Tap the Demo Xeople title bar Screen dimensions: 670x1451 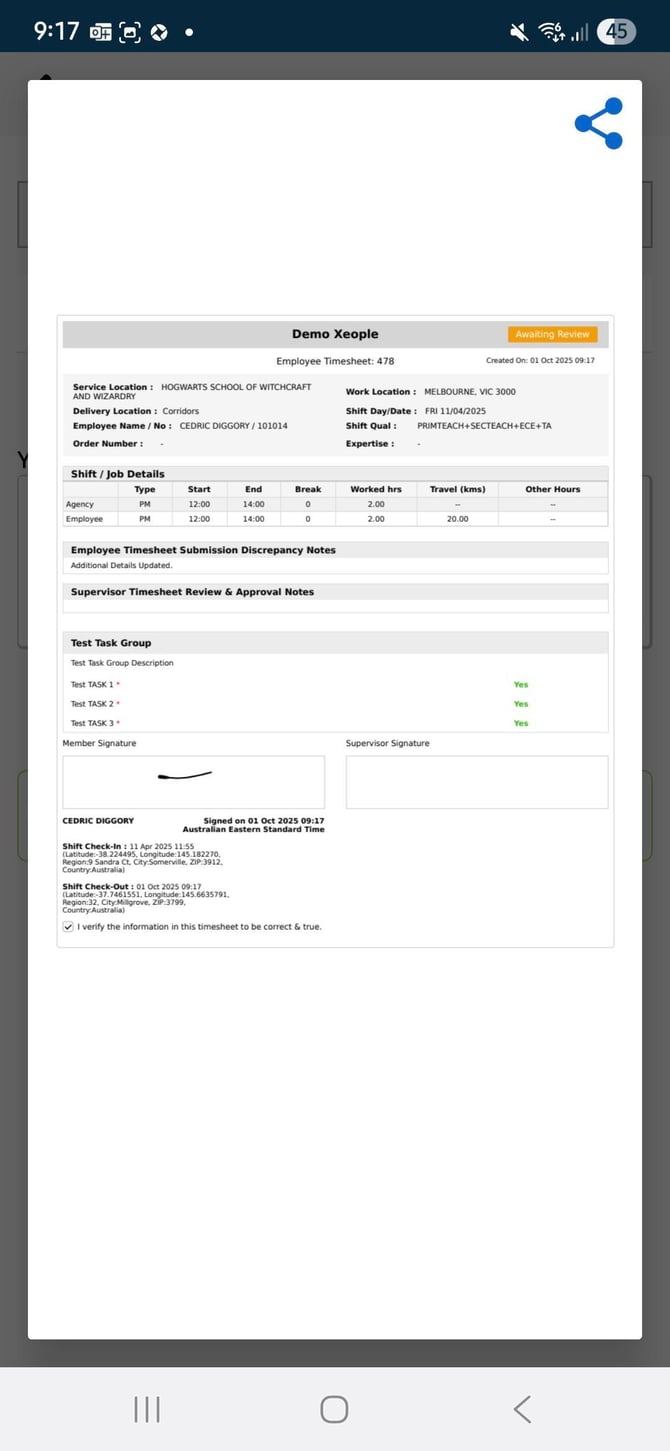(335, 334)
